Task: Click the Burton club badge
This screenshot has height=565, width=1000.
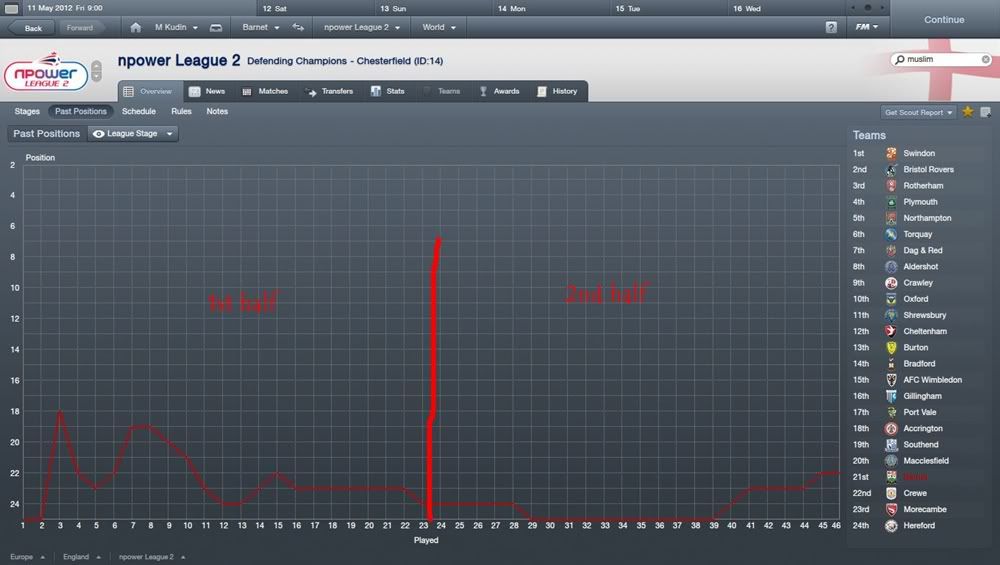Action: 891,348
